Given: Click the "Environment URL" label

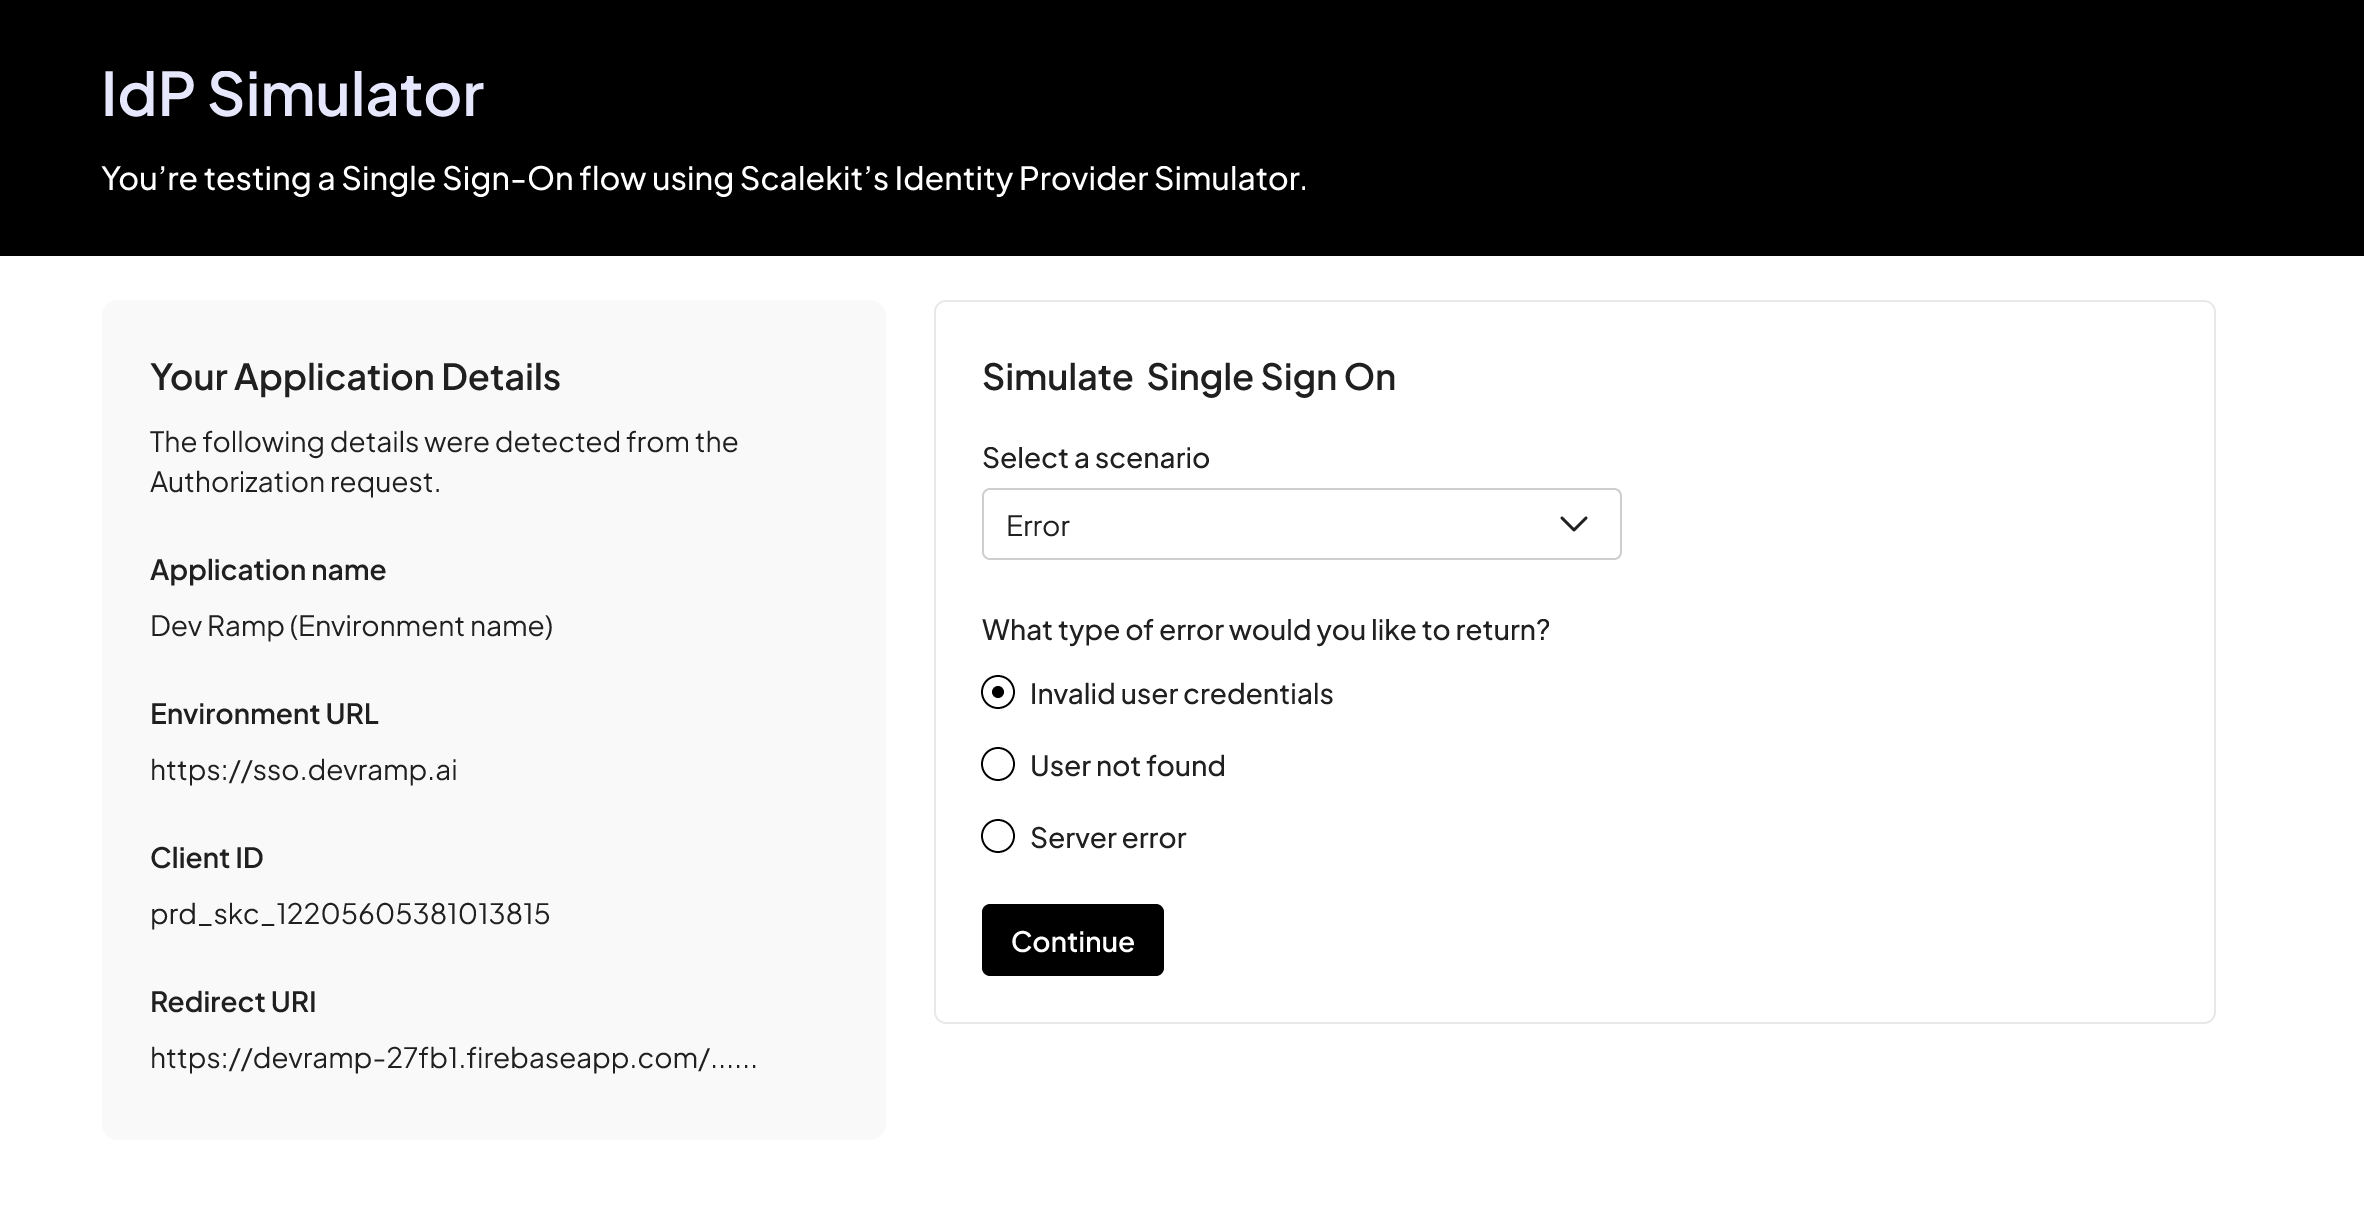Looking at the screenshot, I should 264,713.
